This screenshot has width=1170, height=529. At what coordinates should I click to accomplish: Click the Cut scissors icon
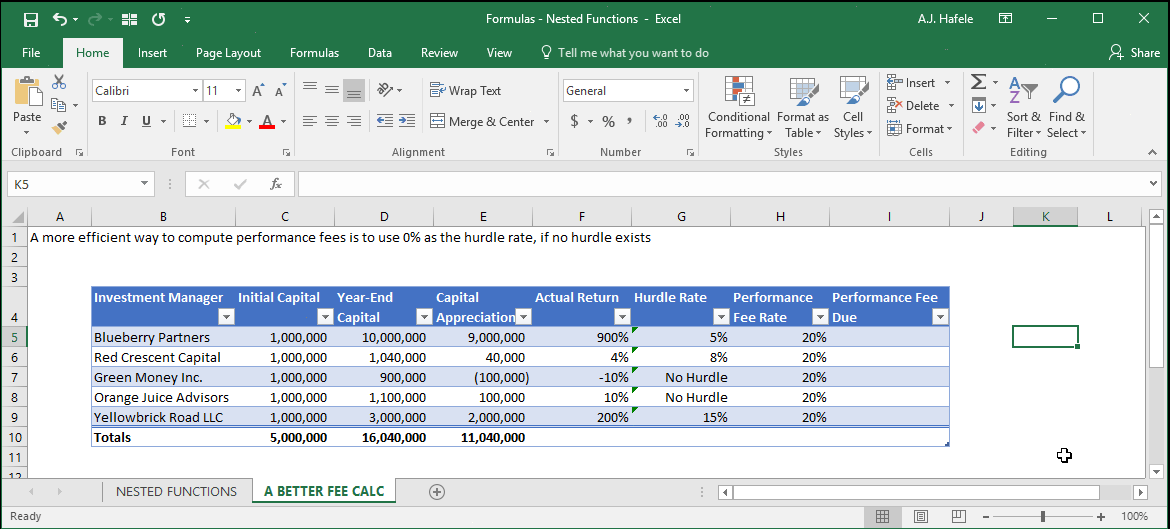[59, 82]
